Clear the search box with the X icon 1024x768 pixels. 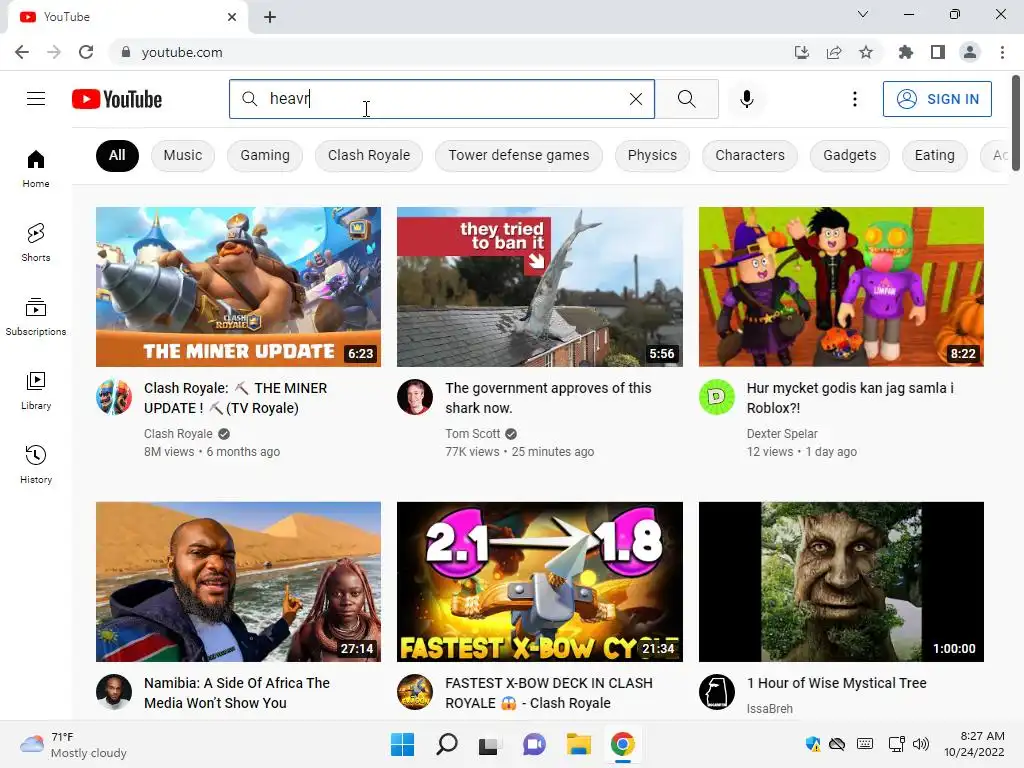coord(635,99)
